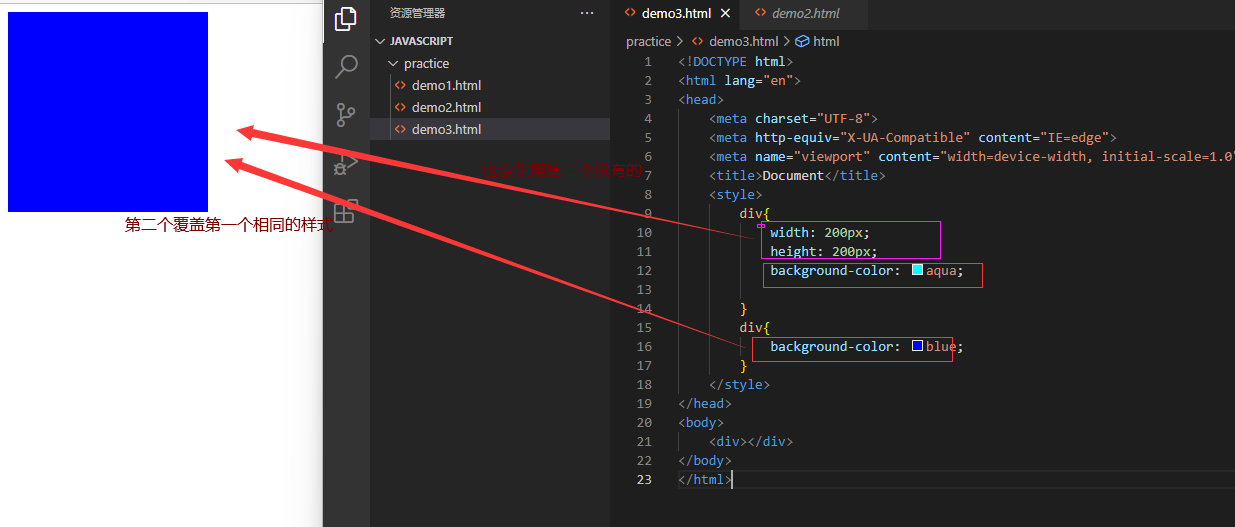The width and height of the screenshot is (1235, 527).
Task: Click the meta charset UTF-8 line
Action: tap(793, 118)
